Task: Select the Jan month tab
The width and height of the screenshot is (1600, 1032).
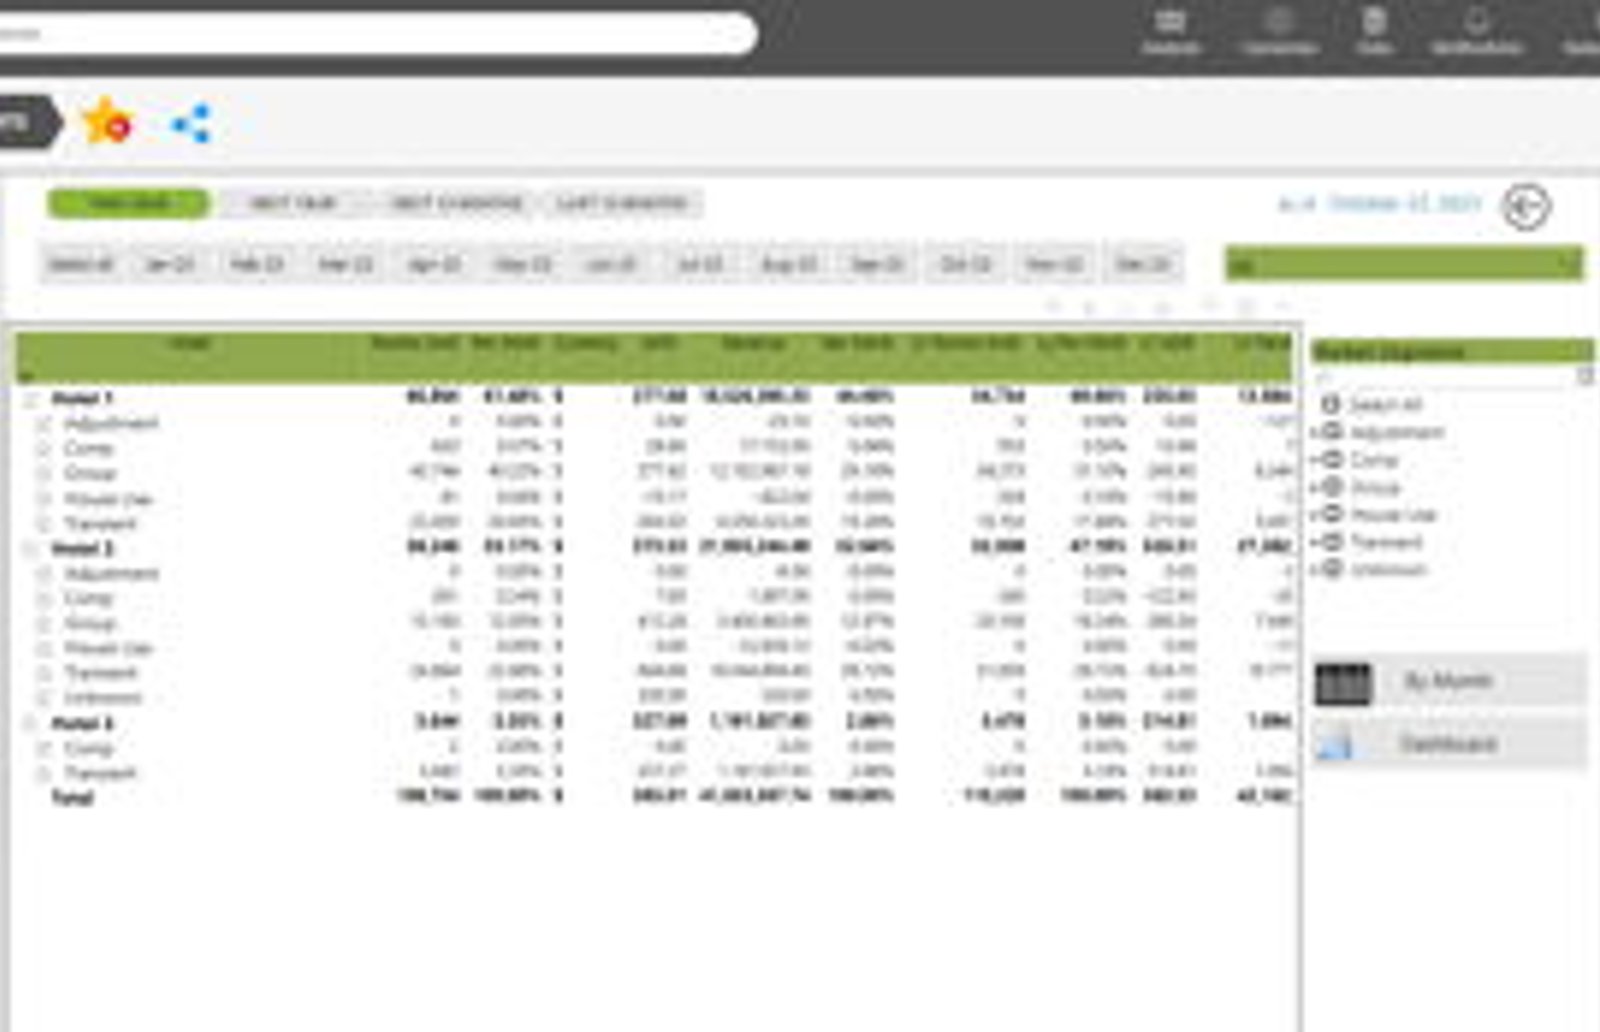Action: 170,264
